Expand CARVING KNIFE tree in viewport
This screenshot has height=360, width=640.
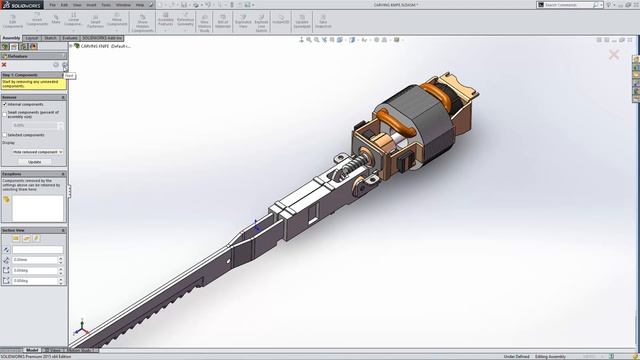tap(71, 46)
